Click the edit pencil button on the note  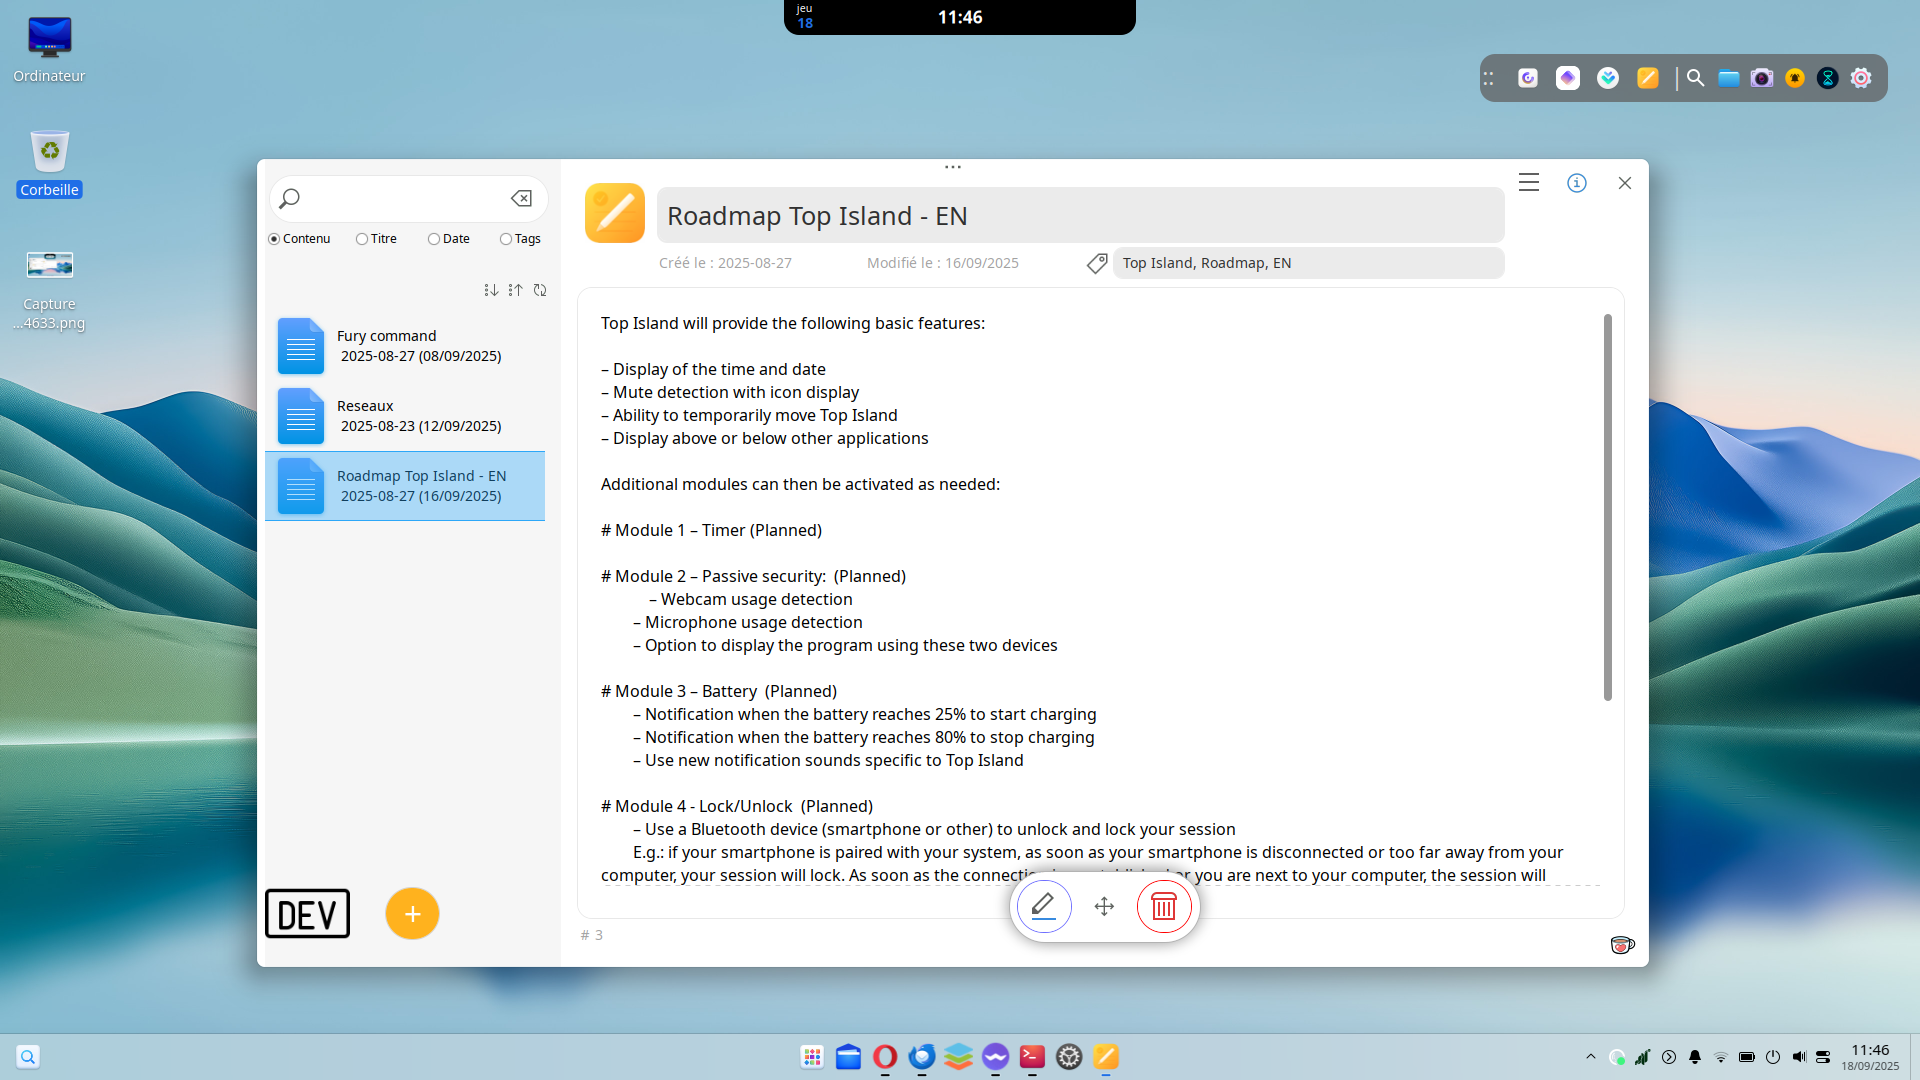[1044, 906]
